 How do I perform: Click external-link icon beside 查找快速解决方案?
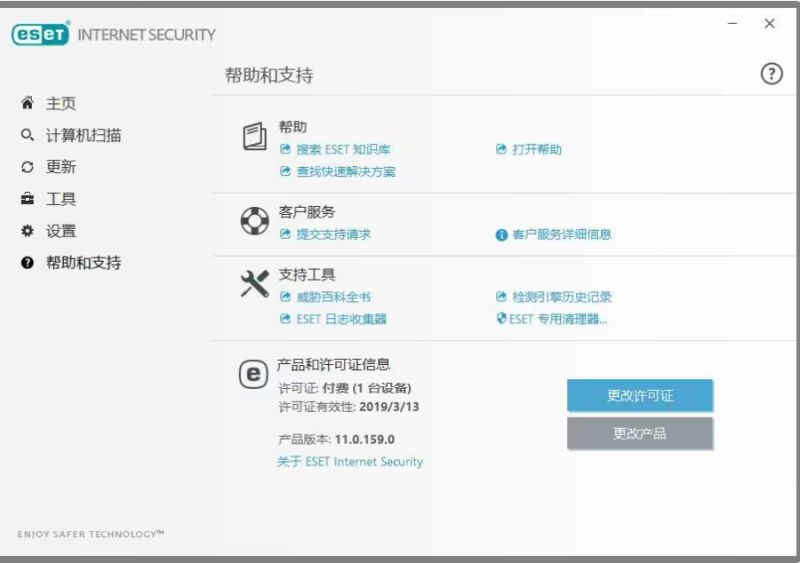pyautogui.click(x=285, y=171)
